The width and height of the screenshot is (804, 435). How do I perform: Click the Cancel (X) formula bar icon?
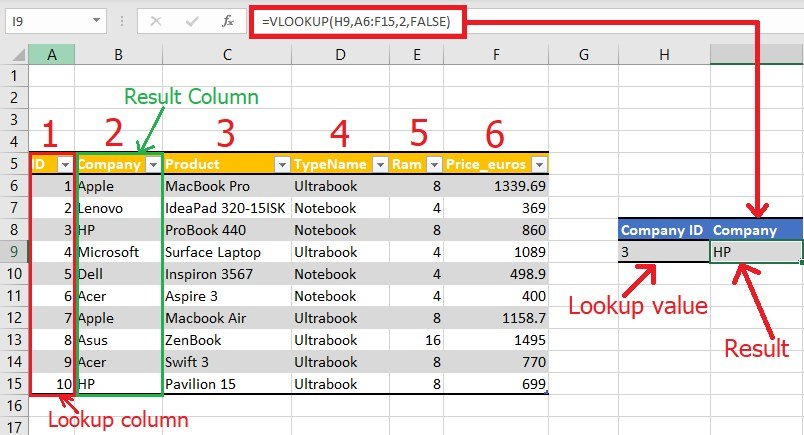point(156,22)
